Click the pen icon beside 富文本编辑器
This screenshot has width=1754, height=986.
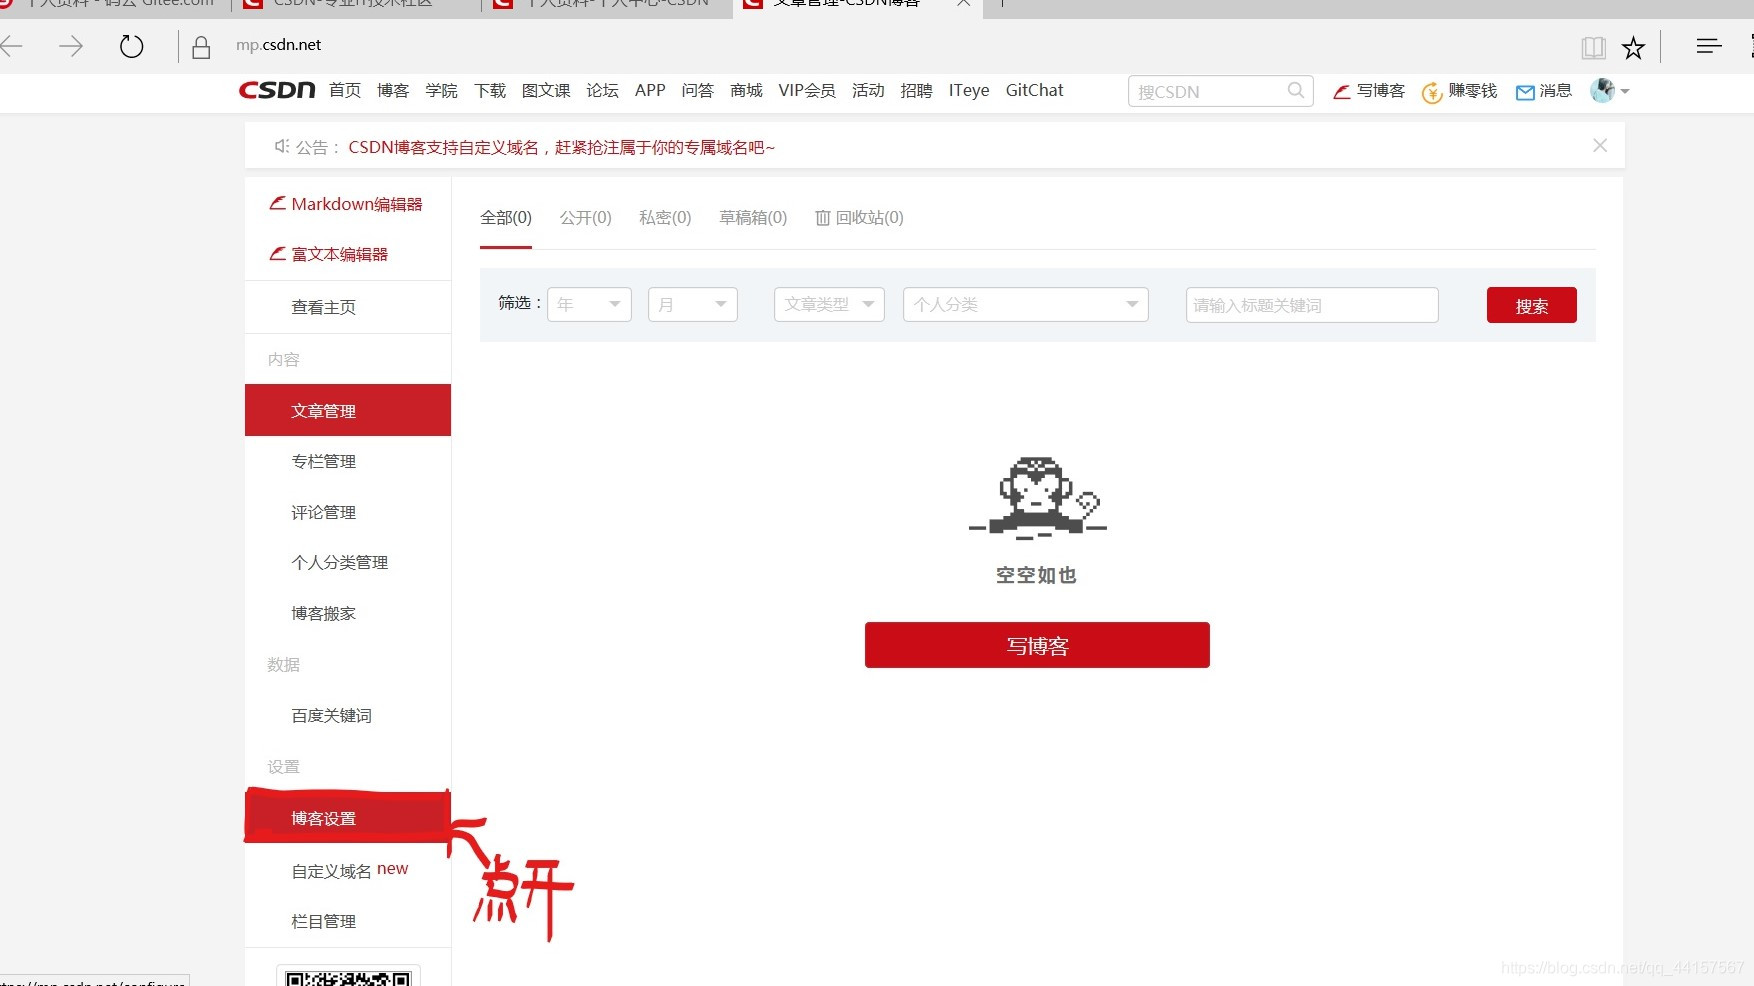(x=277, y=254)
